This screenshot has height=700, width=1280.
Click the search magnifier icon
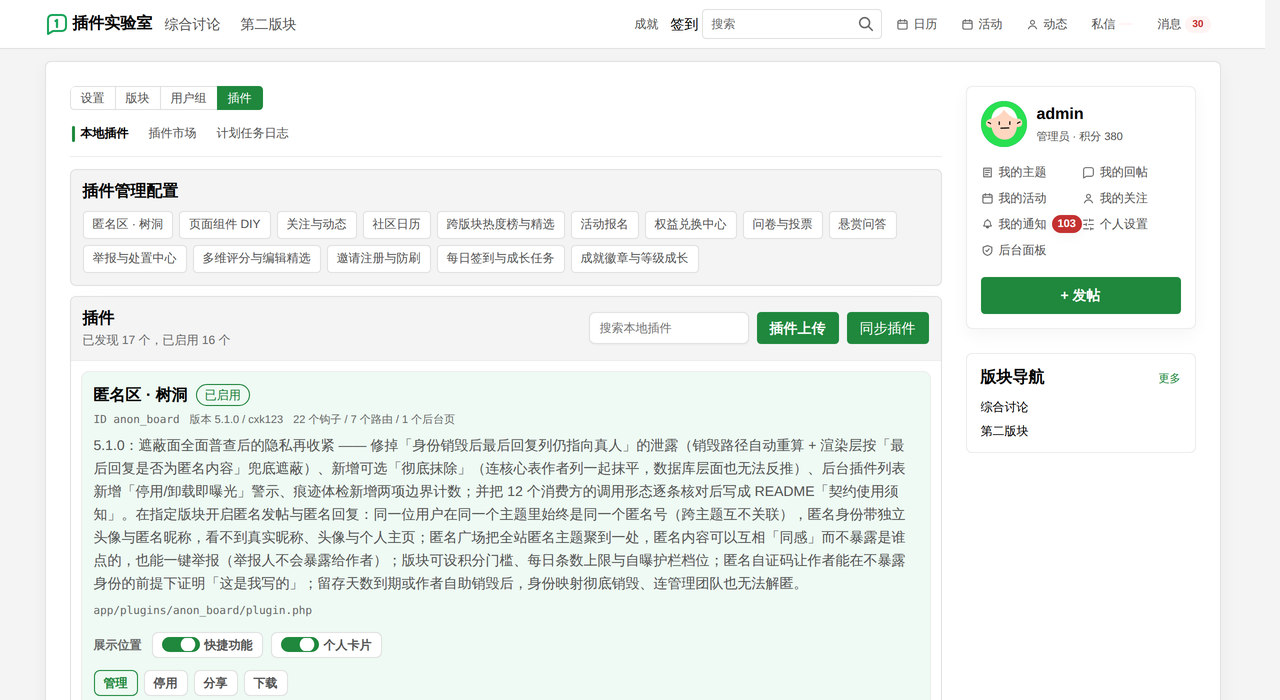tap(866, 24)
